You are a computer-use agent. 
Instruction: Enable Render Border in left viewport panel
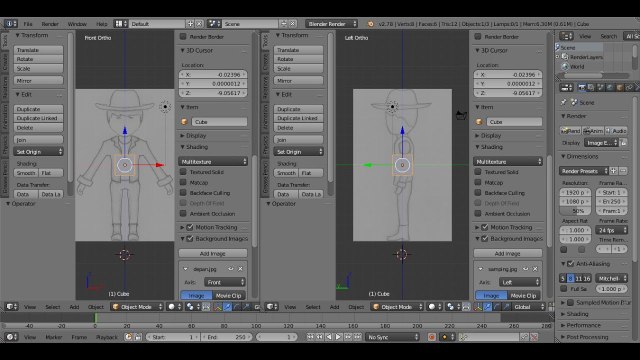(183, 36)
